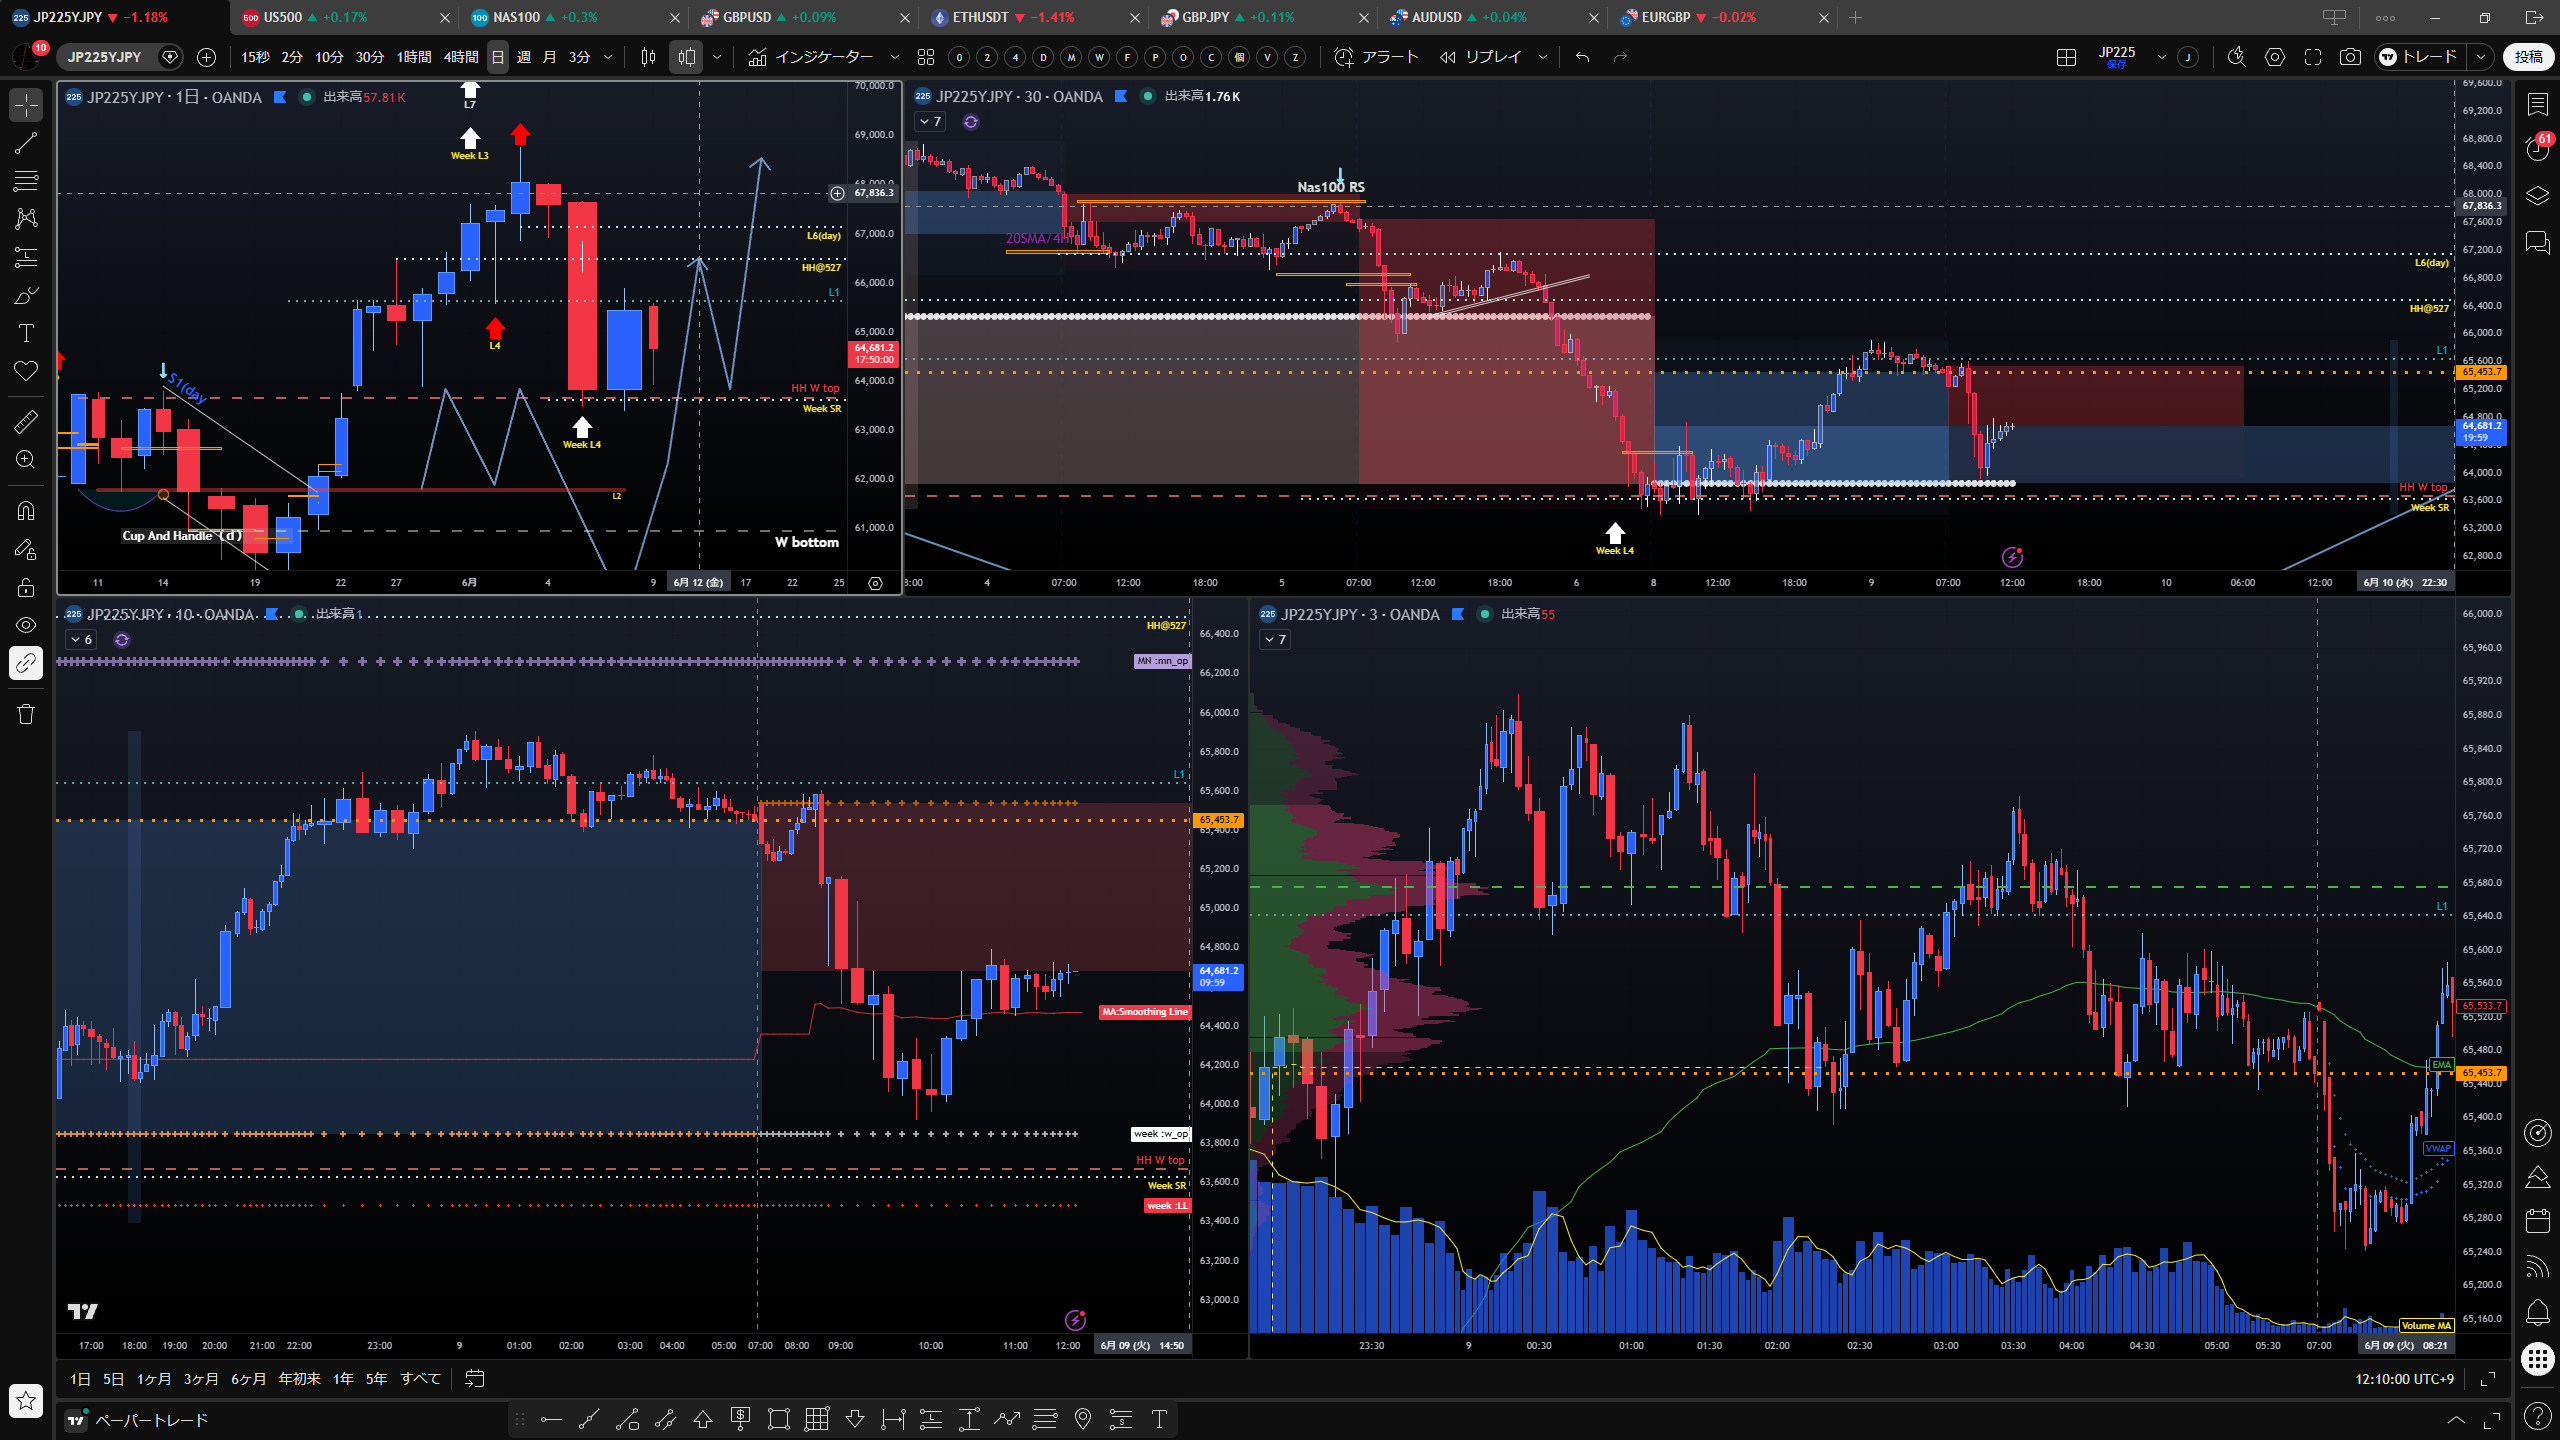Screen dimensions: 2560x1440
Task: Open the notifications bell icon
Action: pos(2537,1312)
